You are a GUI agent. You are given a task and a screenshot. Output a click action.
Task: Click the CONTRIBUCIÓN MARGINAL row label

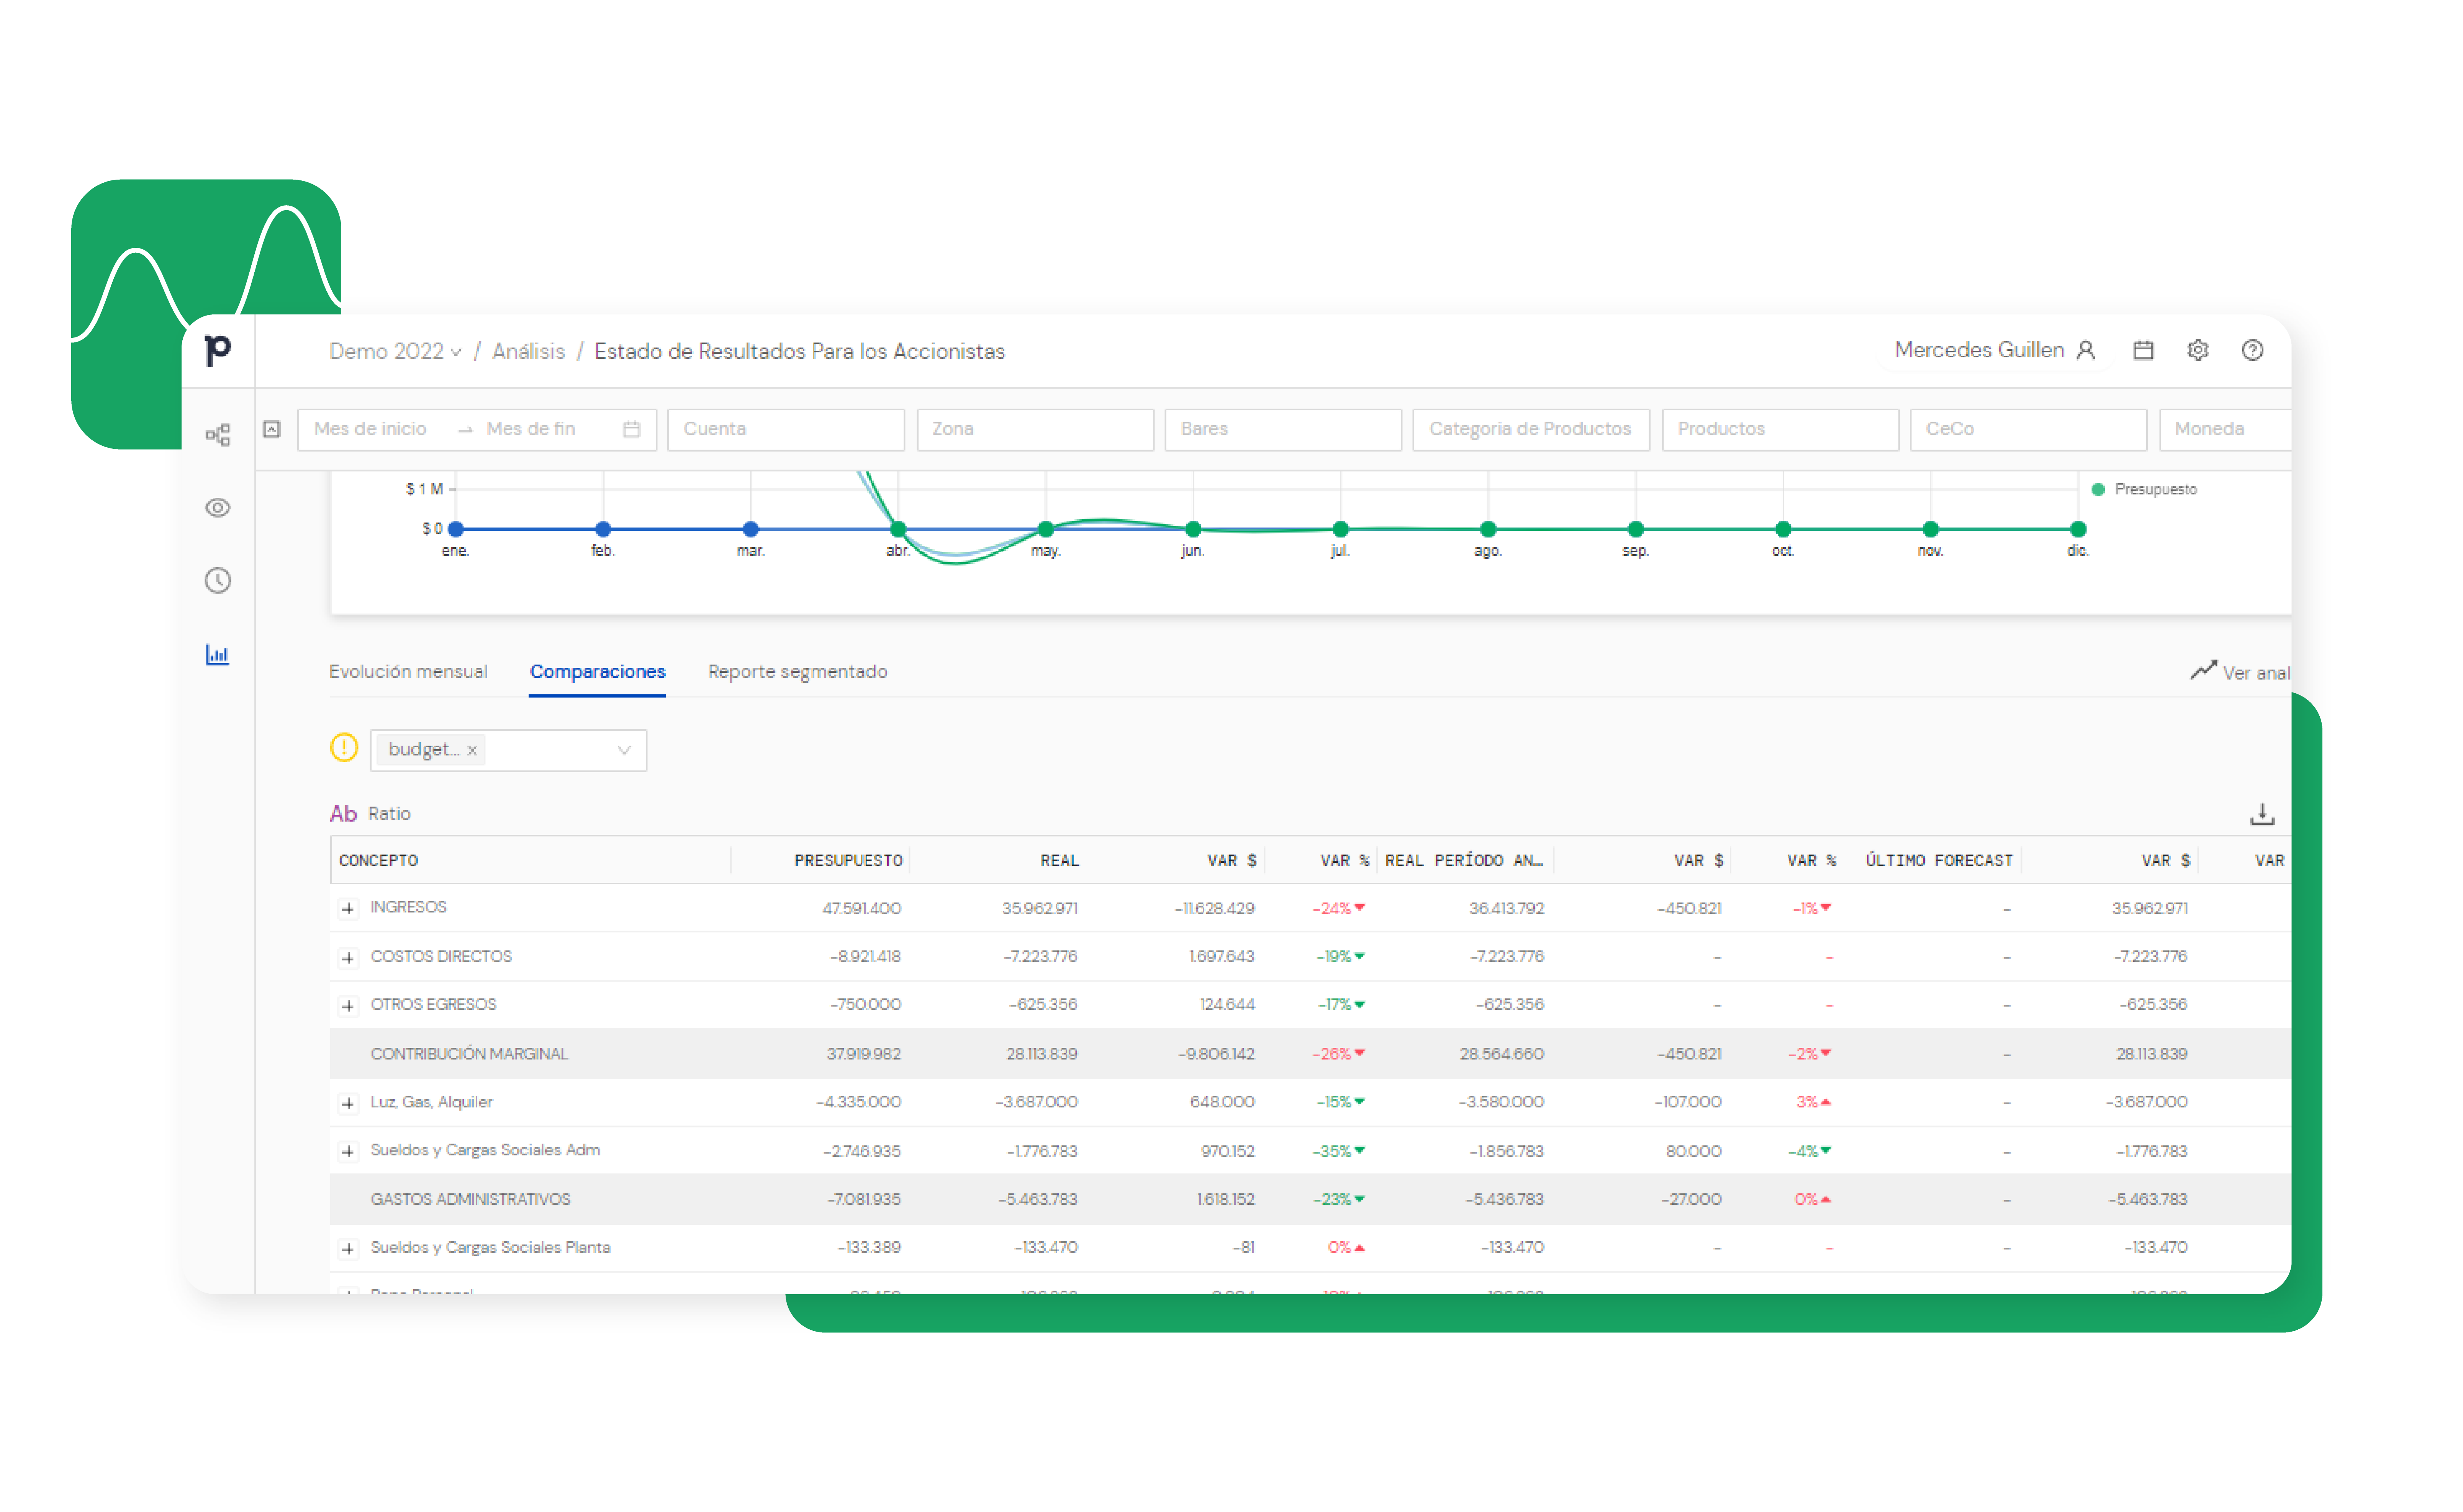point(468,1054)
